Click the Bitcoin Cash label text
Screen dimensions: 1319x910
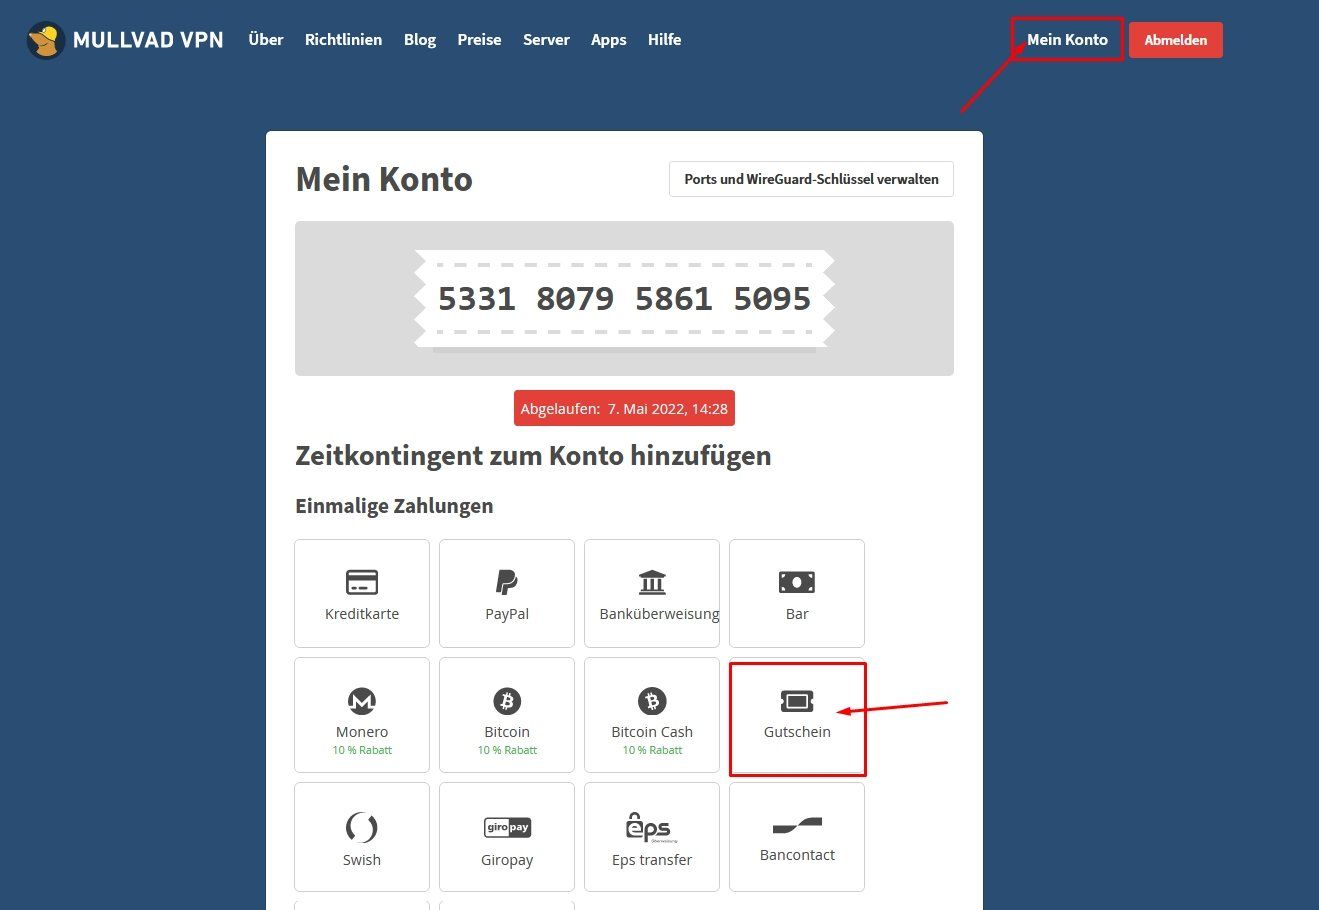click(652, 732)
